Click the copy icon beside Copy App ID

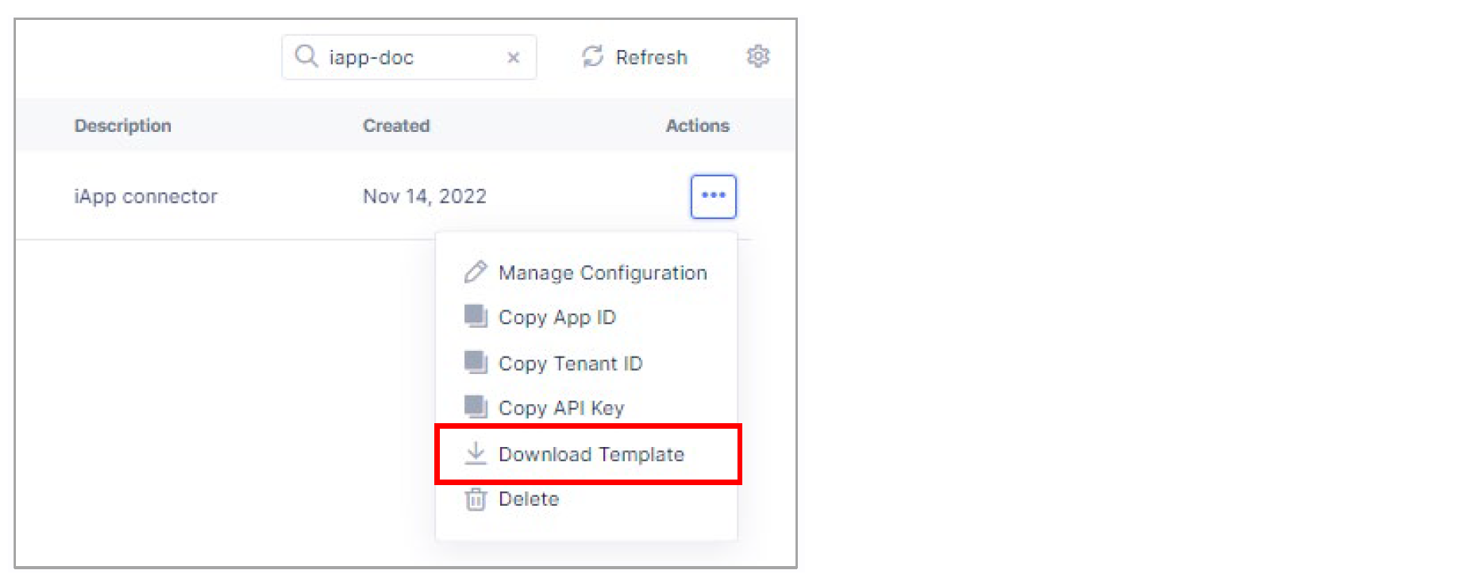[474, 317]
